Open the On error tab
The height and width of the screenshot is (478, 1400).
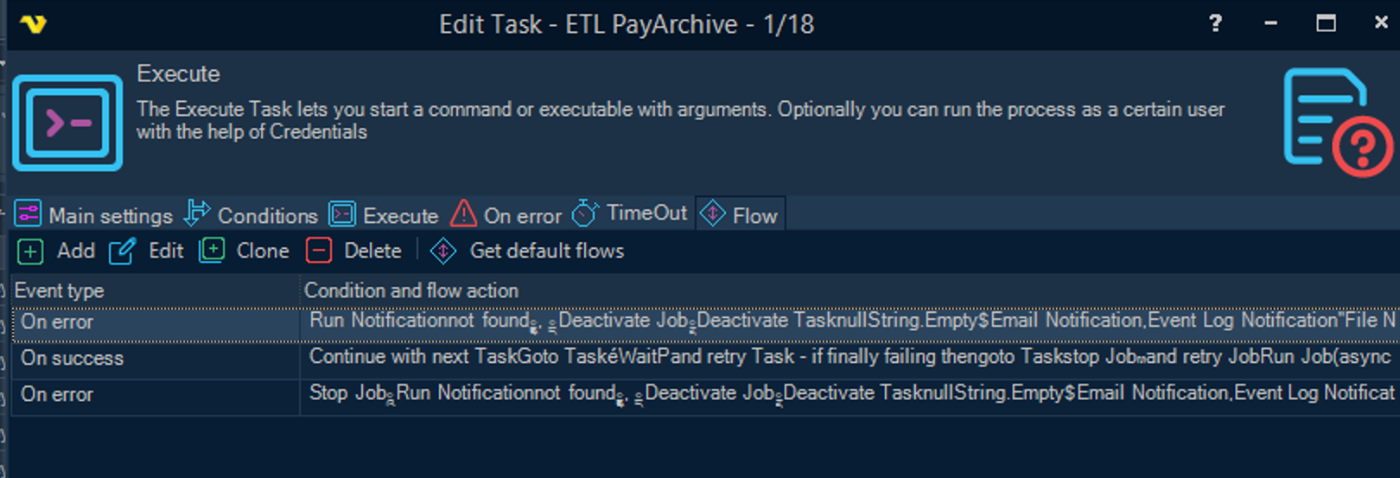[x=507, y=215]
